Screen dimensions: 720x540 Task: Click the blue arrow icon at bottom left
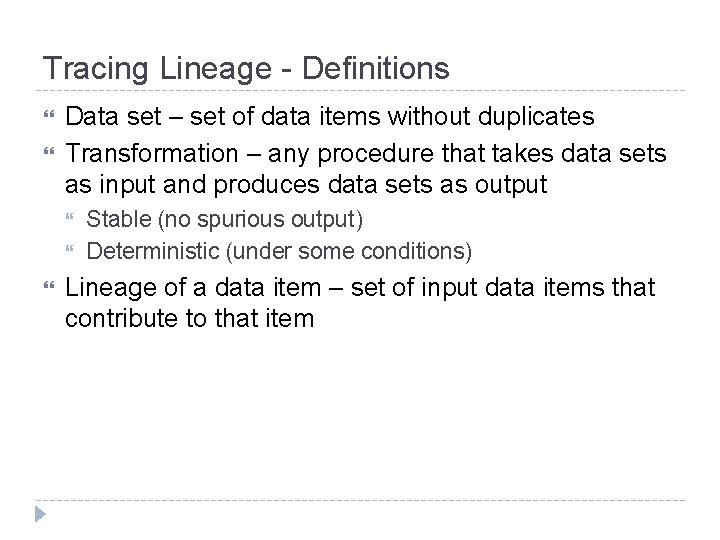pyautogui.click(x=40, y=514)
